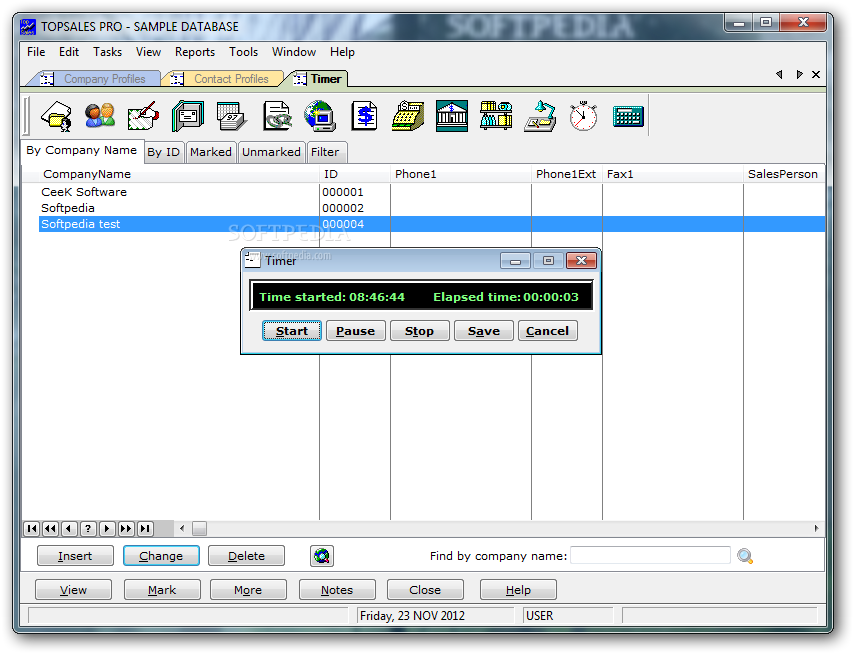Viewport: 854px width, 654px height.
Task: Open the Edit menu
Action: [69, 52]
